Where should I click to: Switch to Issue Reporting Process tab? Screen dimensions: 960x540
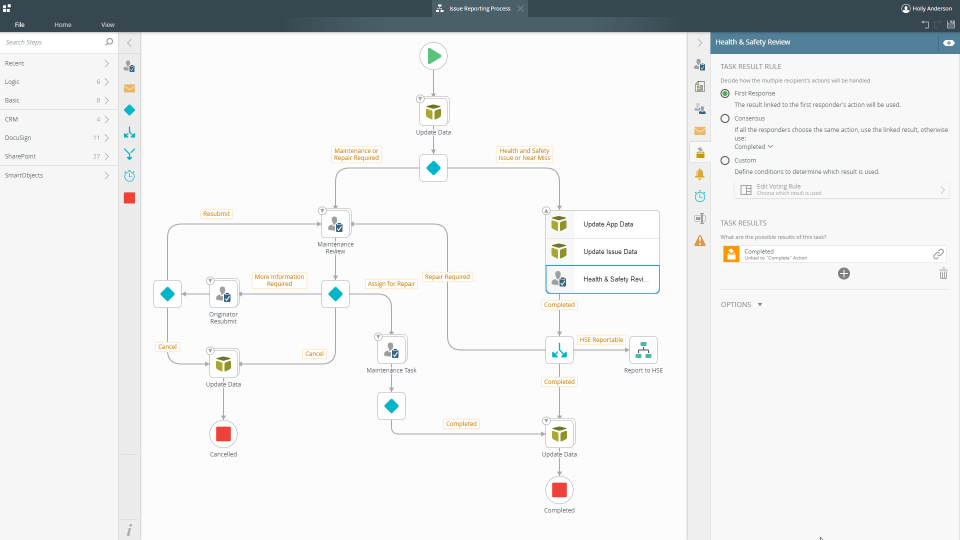pos(479,9)
